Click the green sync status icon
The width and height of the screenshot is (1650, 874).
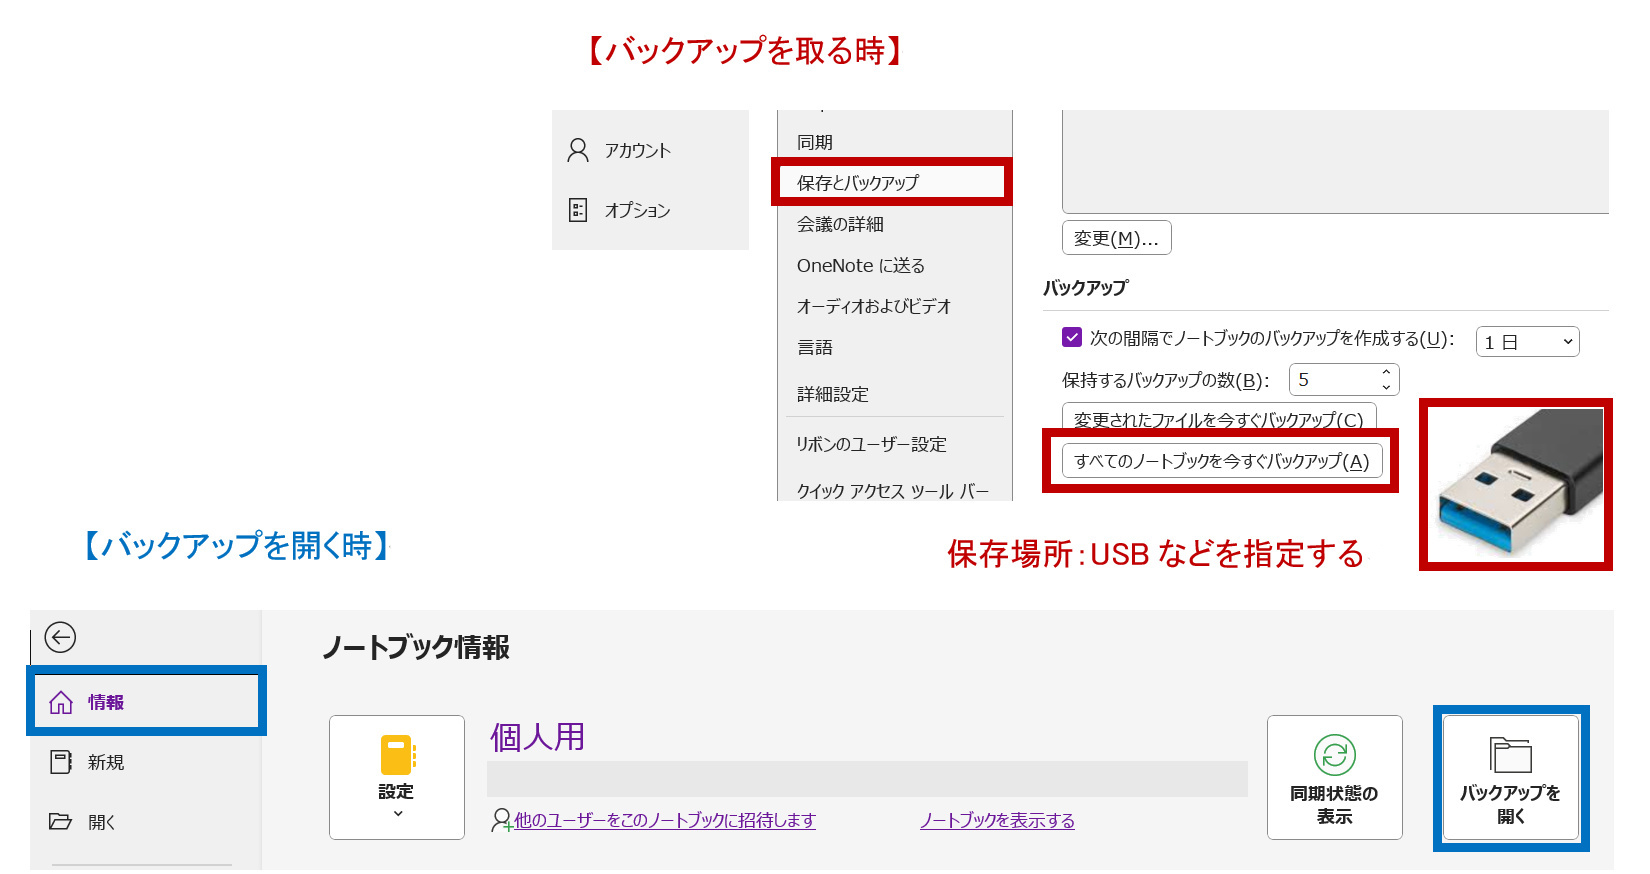pyautogui.click(x=1335, y=755)
